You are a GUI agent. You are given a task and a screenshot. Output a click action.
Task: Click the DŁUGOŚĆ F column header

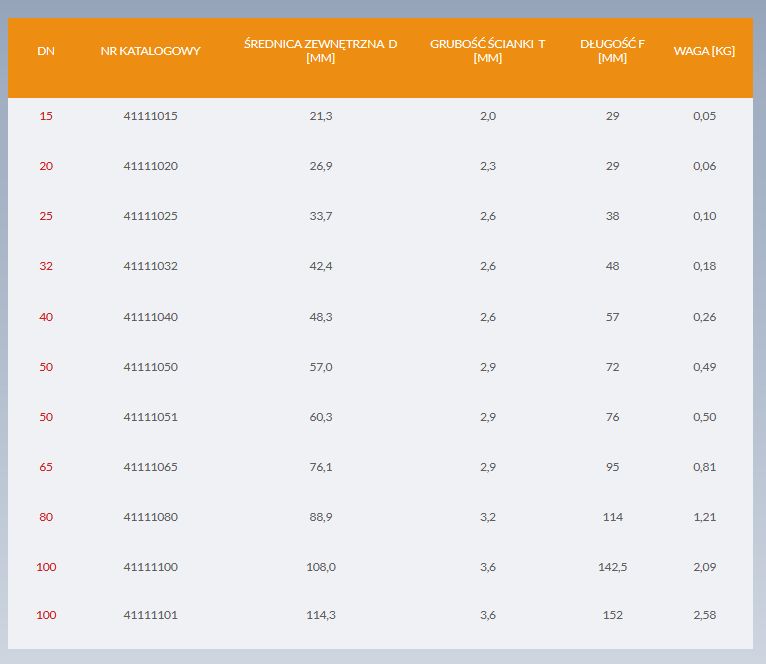point(612,51)
